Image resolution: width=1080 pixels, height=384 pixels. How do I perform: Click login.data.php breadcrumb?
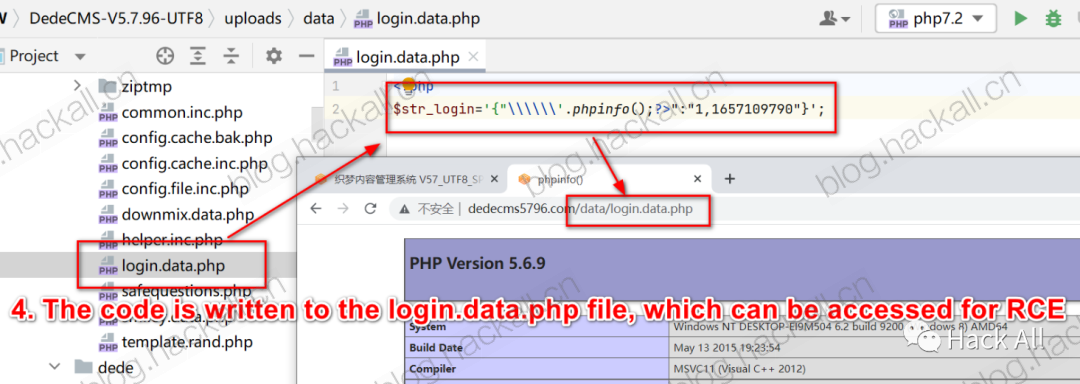(x=417, y=19)
